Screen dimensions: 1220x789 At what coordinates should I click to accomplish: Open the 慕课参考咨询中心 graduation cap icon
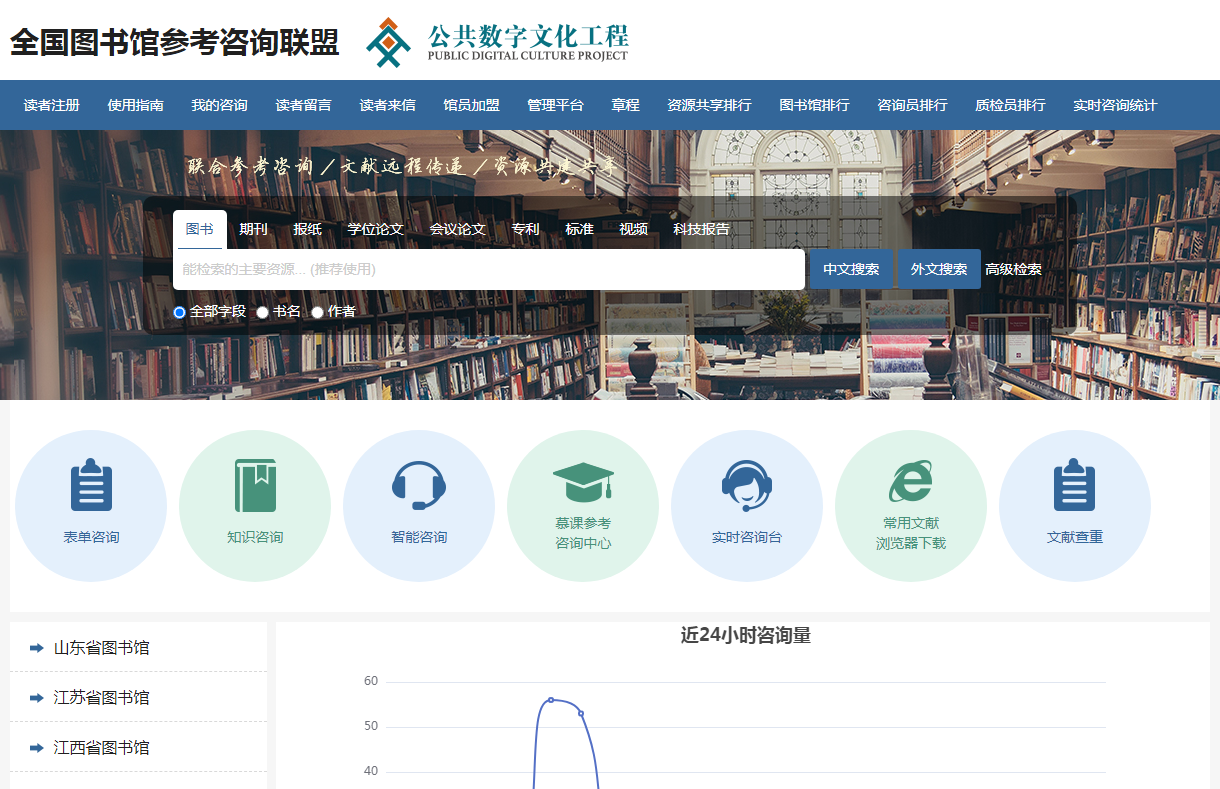tap(583, 505)
